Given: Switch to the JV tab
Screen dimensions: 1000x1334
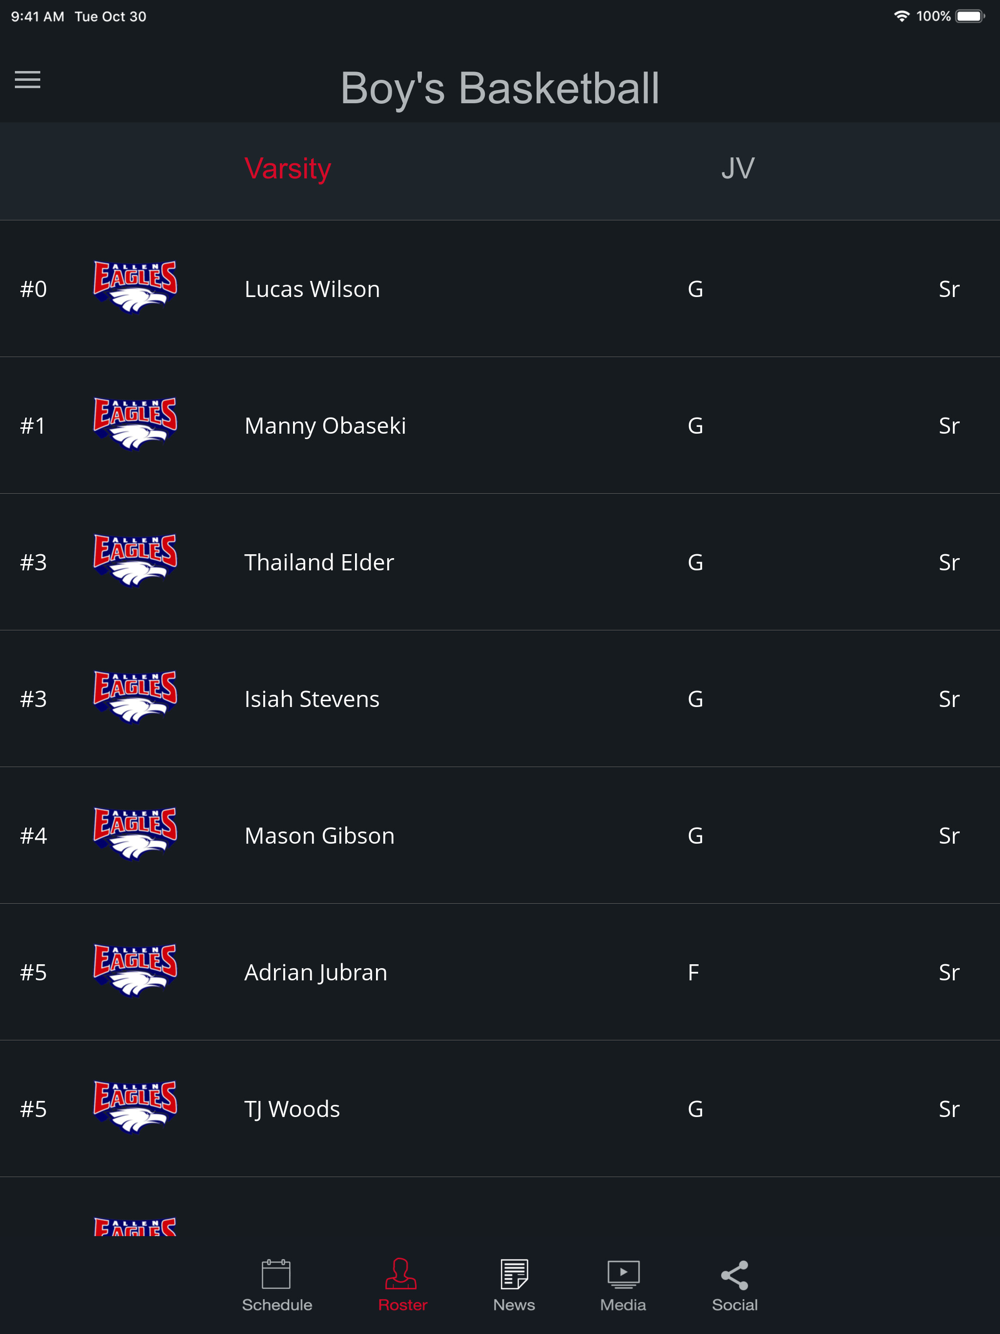Looking at the screenshot, I should (x=738, y=169).
